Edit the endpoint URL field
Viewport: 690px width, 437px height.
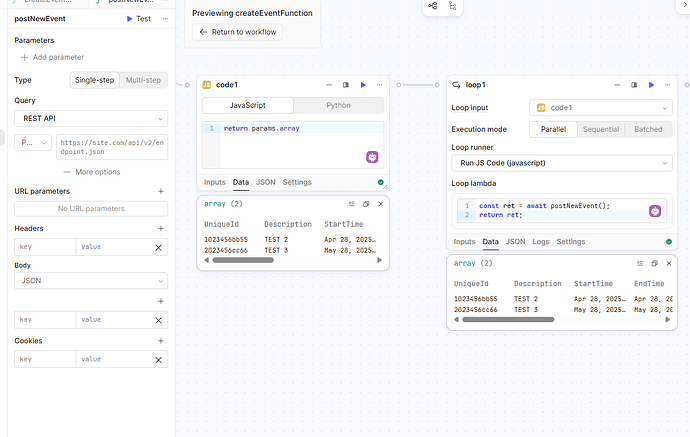[x=112, y=147]
